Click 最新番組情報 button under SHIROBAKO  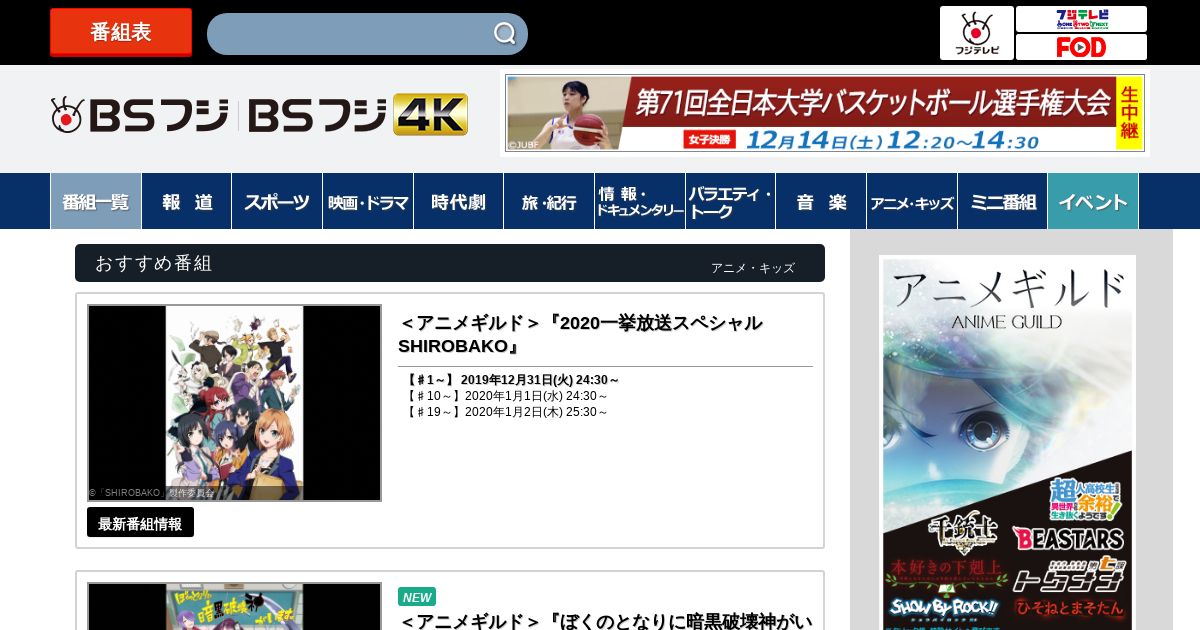[140, 523]
